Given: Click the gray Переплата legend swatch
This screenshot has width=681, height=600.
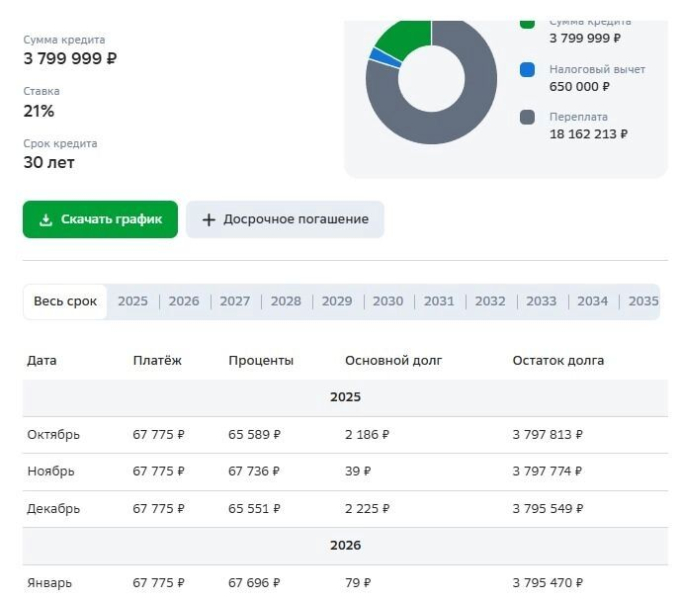Looking at the screenshot, I should [x=527, y=118].
